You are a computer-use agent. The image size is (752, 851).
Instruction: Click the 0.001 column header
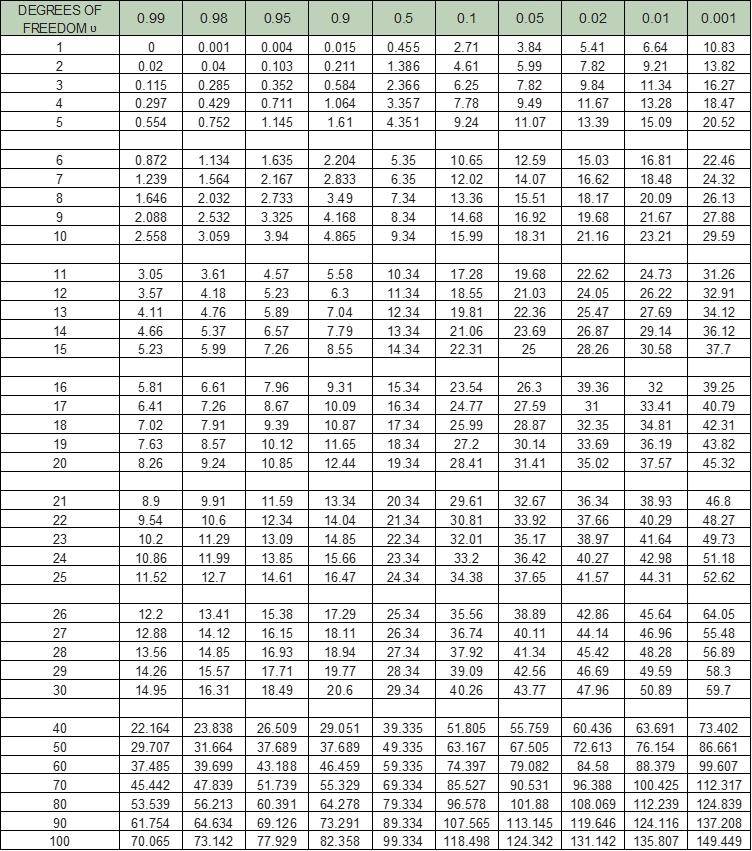coord(719,18)
